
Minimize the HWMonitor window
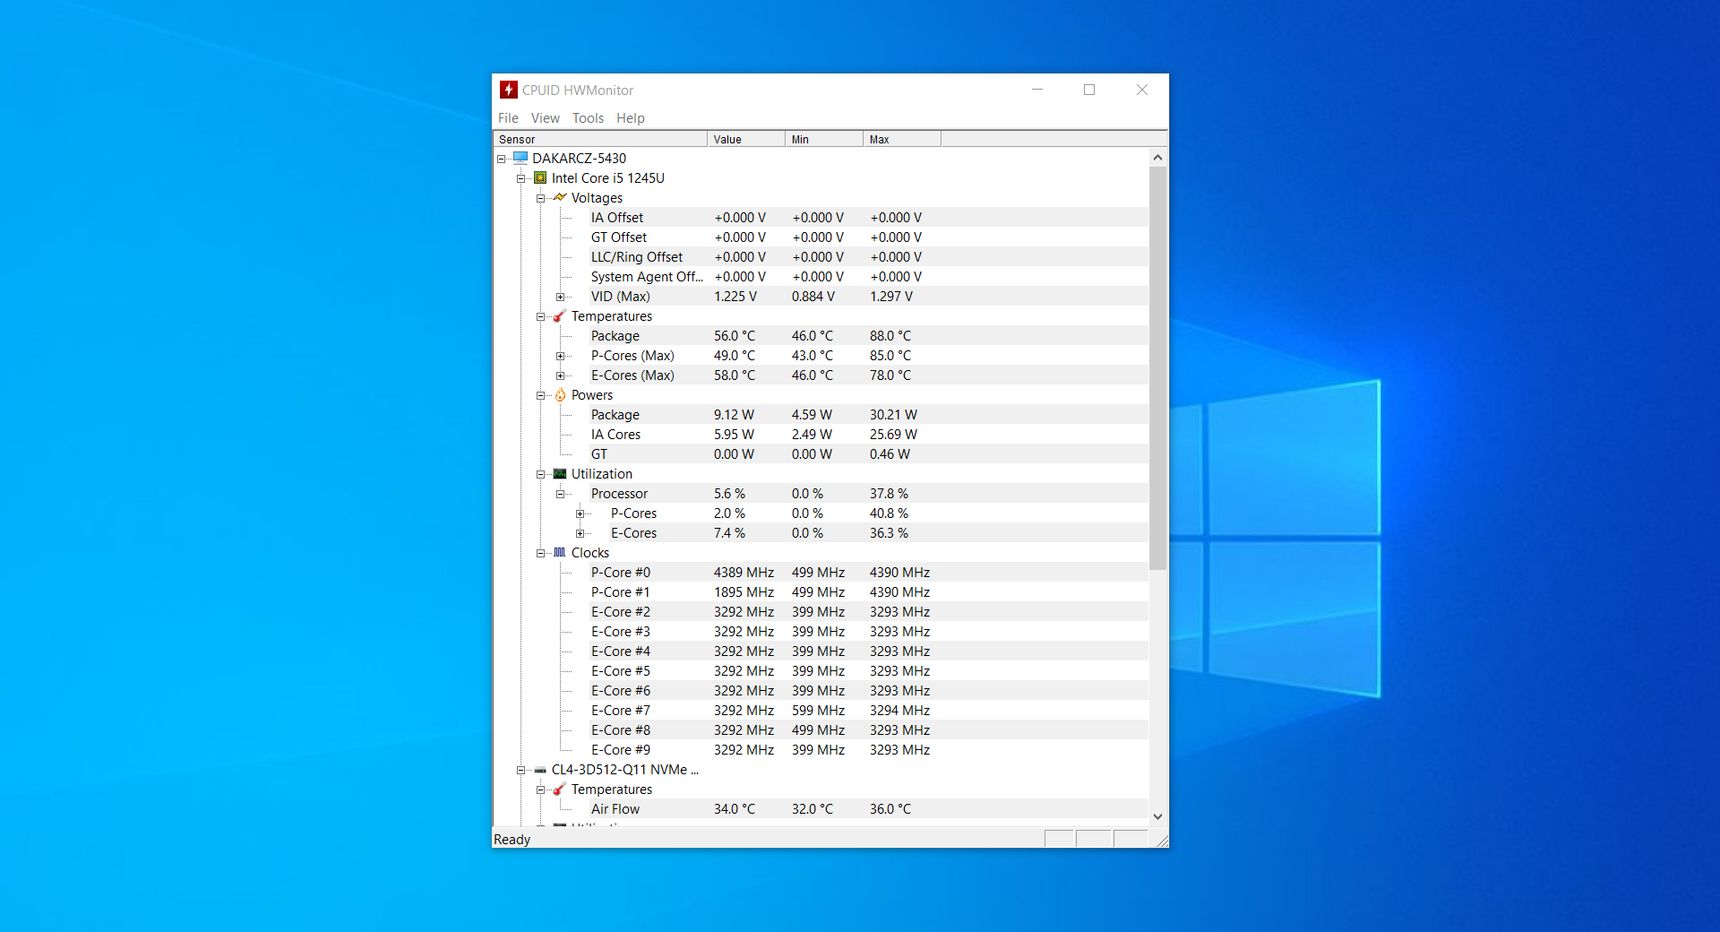point(1037,90)
